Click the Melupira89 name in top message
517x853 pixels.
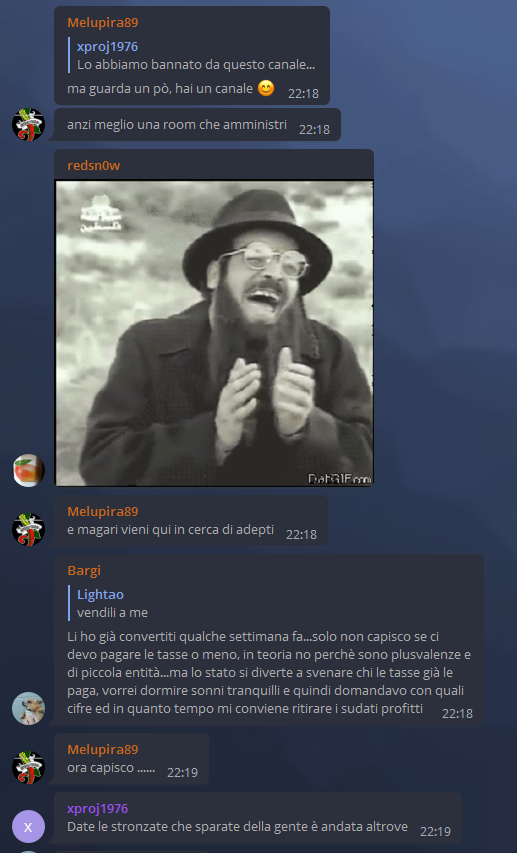click(x=102, y=22)
